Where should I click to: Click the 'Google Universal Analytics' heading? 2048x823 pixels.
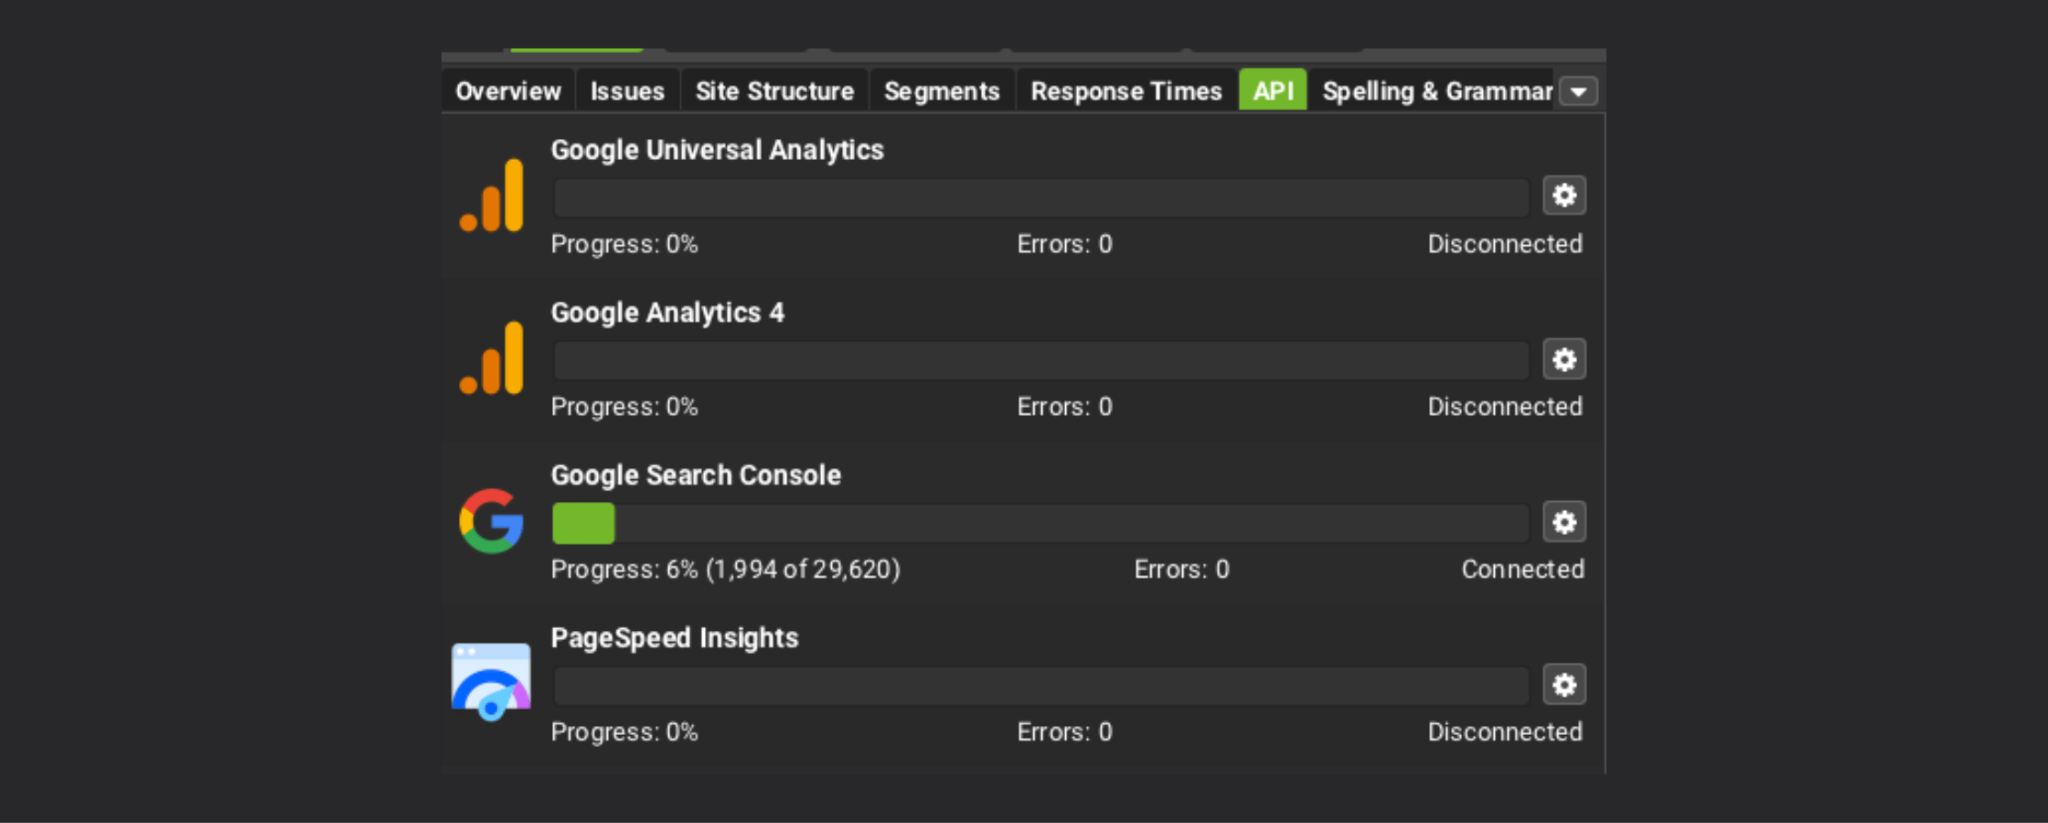(717, 150)
